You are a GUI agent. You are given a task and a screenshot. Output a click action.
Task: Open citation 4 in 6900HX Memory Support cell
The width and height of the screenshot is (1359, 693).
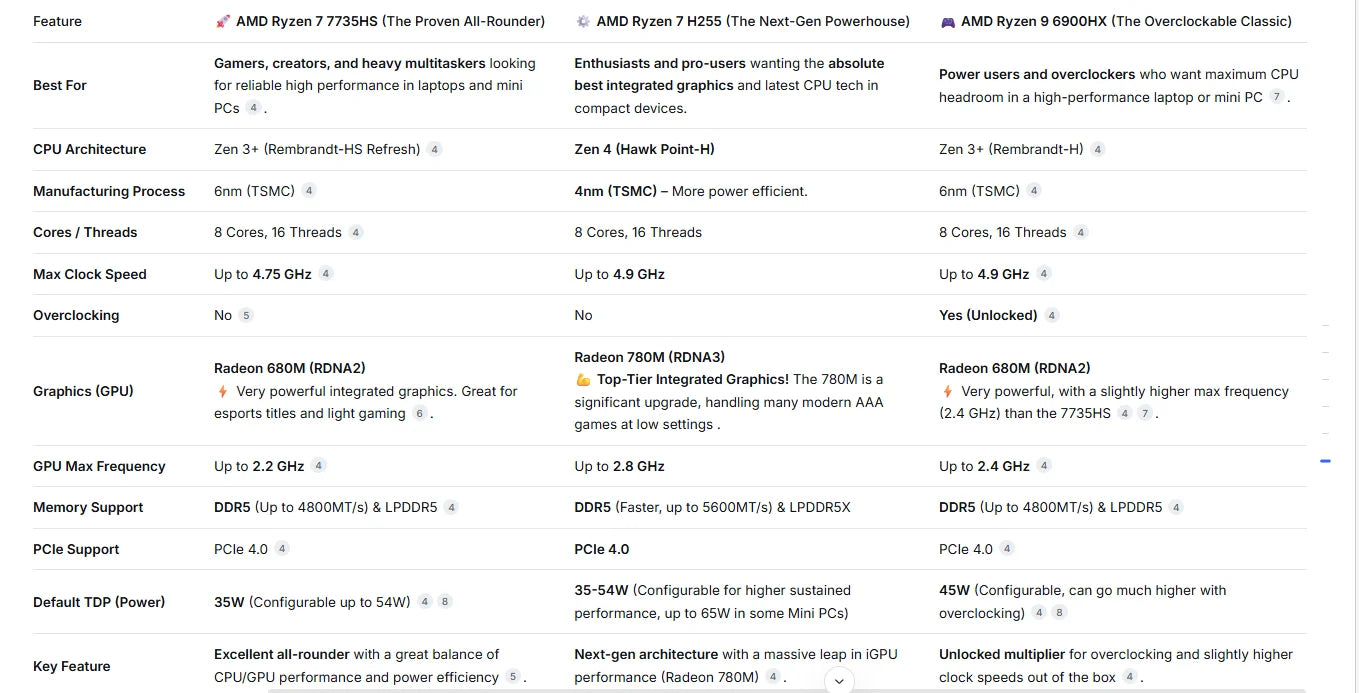[1177, 507]
